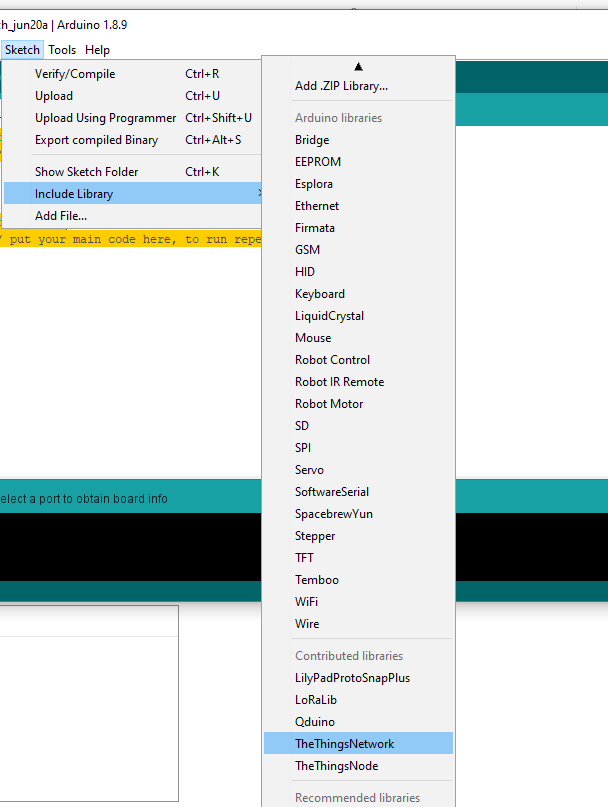
Task: Include the SPI library
Action: pyautogui.click(x=358, y=448)
